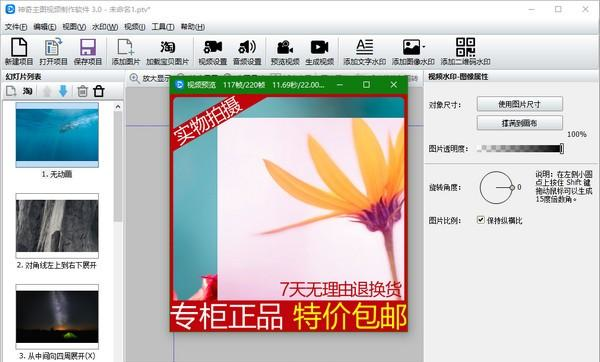The image size is (600, 362).
Task: Open the 水印(W) menu
Action: [105, 27]
